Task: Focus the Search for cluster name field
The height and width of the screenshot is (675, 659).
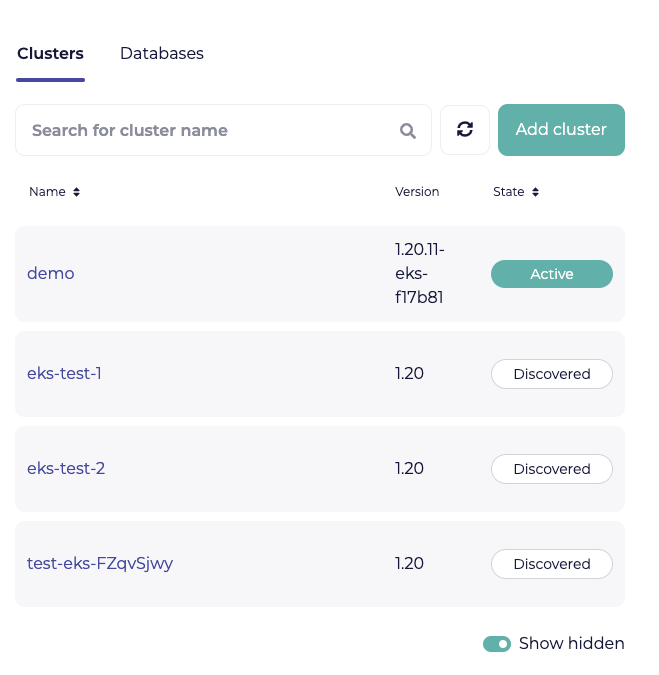Action: [223, 130]
